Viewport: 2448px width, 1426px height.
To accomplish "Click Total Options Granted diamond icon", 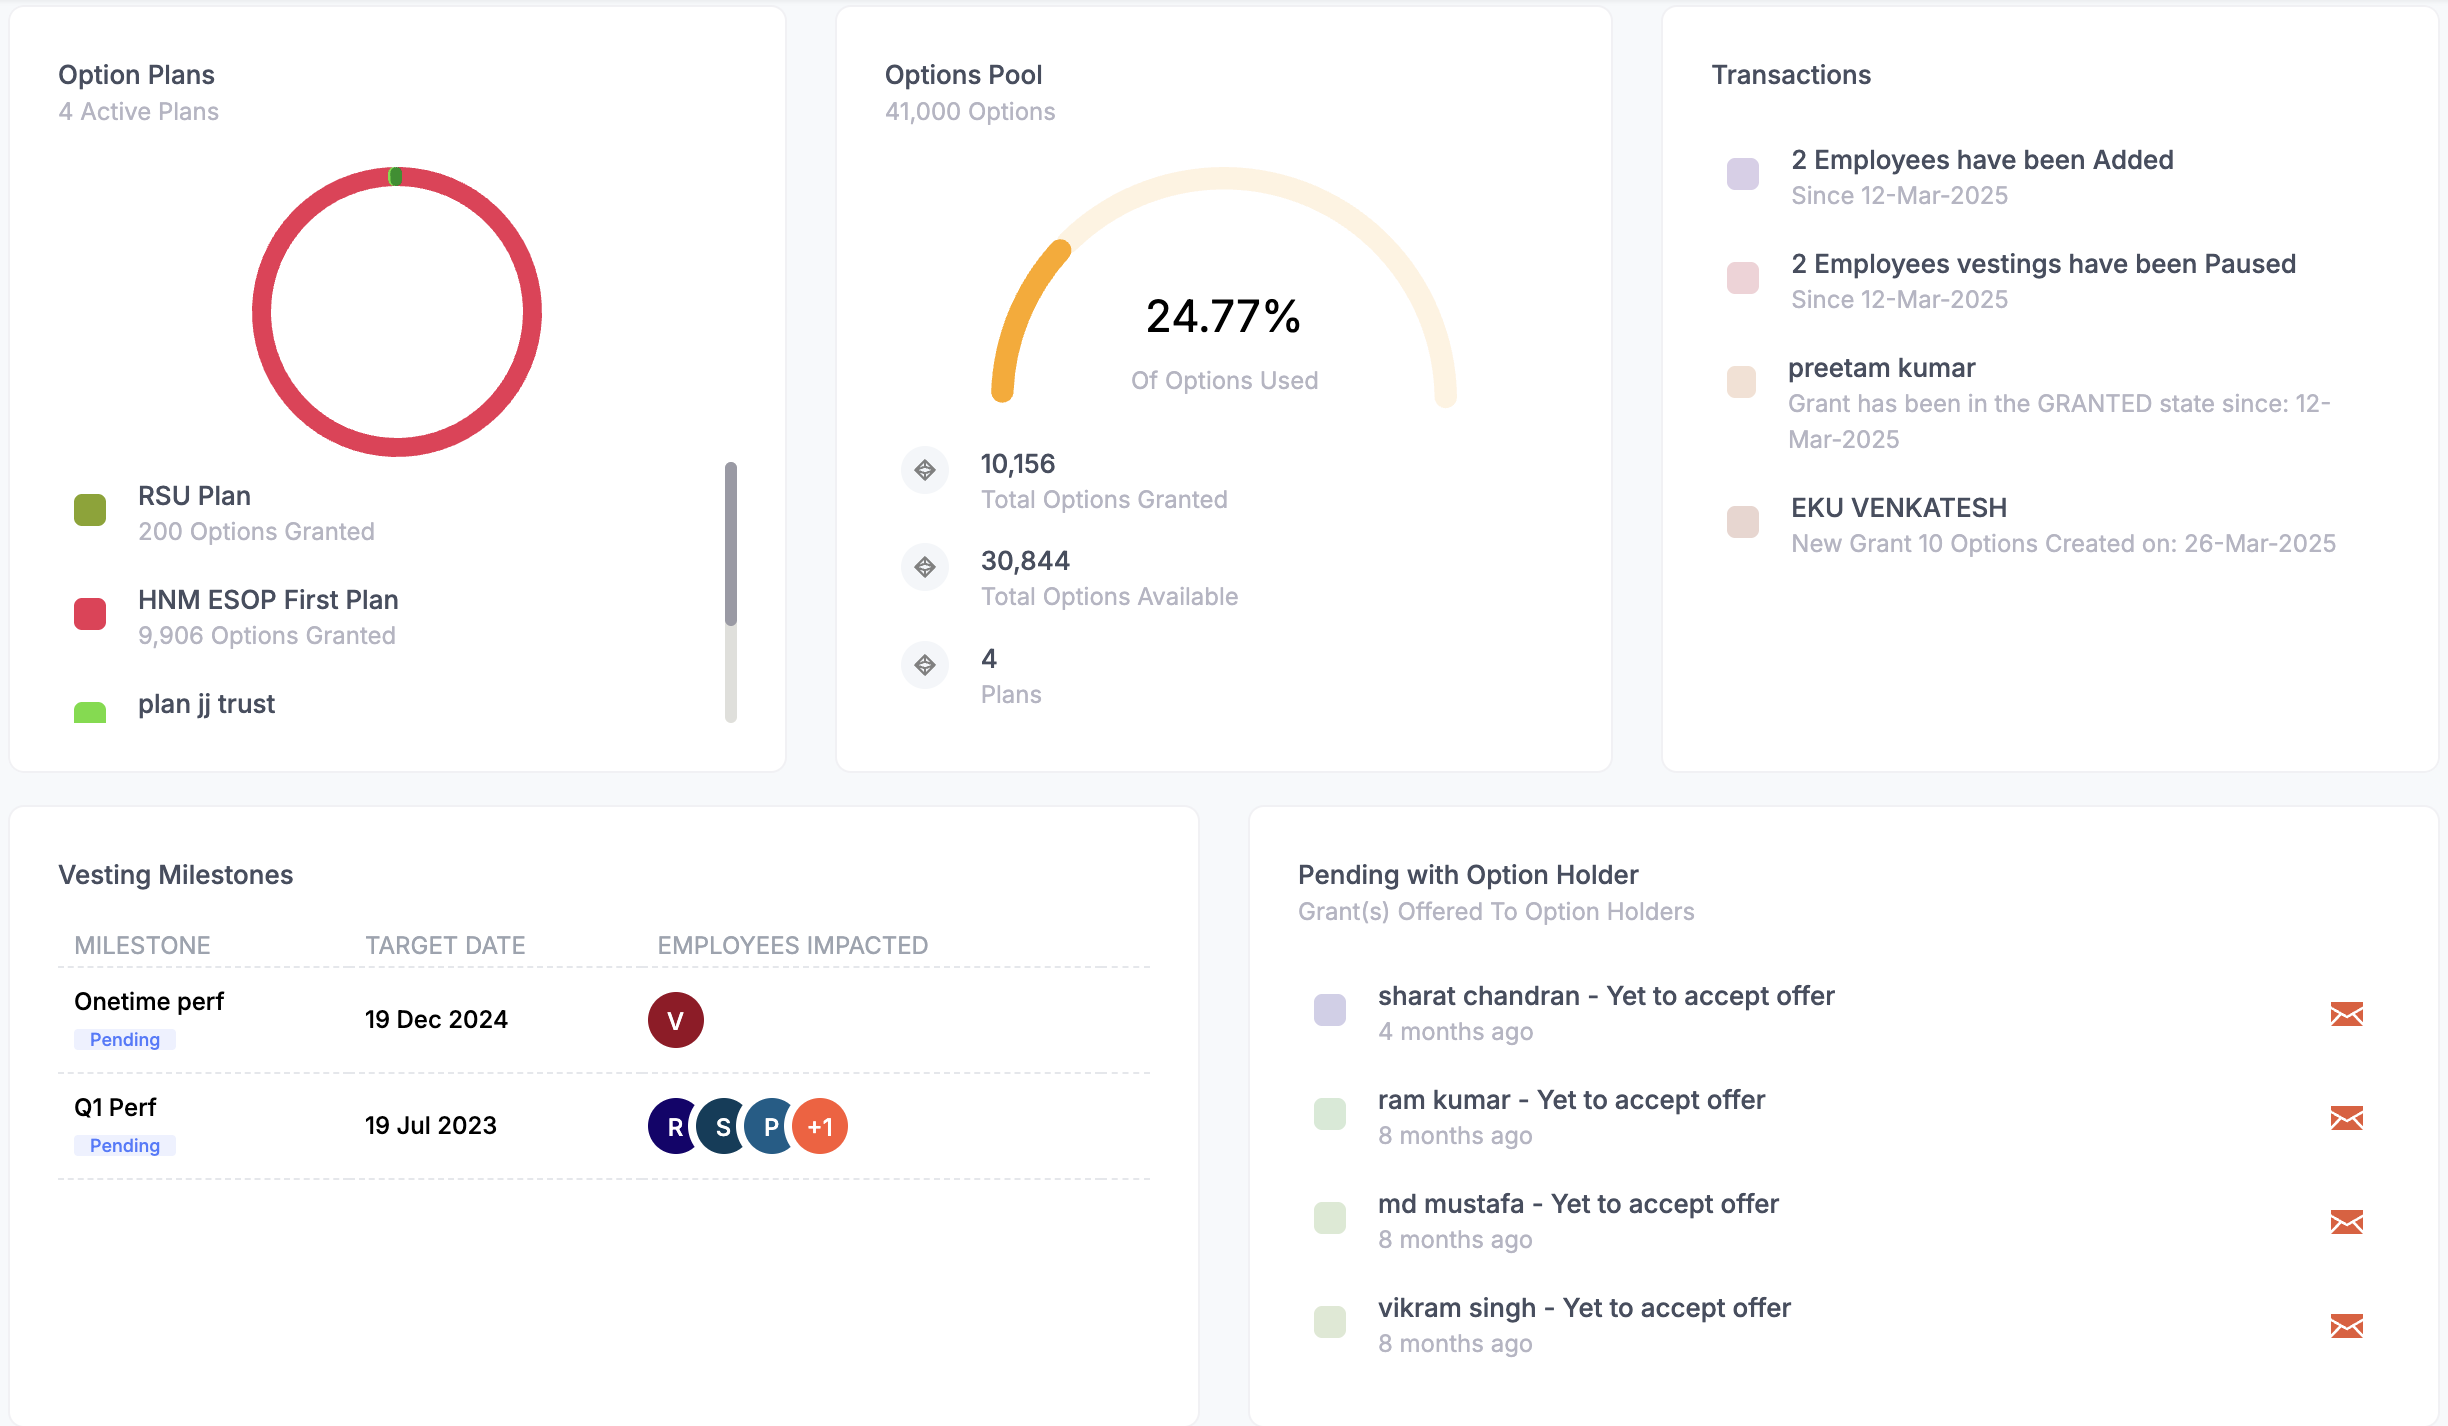I will pyautogui.click(x=925, y=470).
